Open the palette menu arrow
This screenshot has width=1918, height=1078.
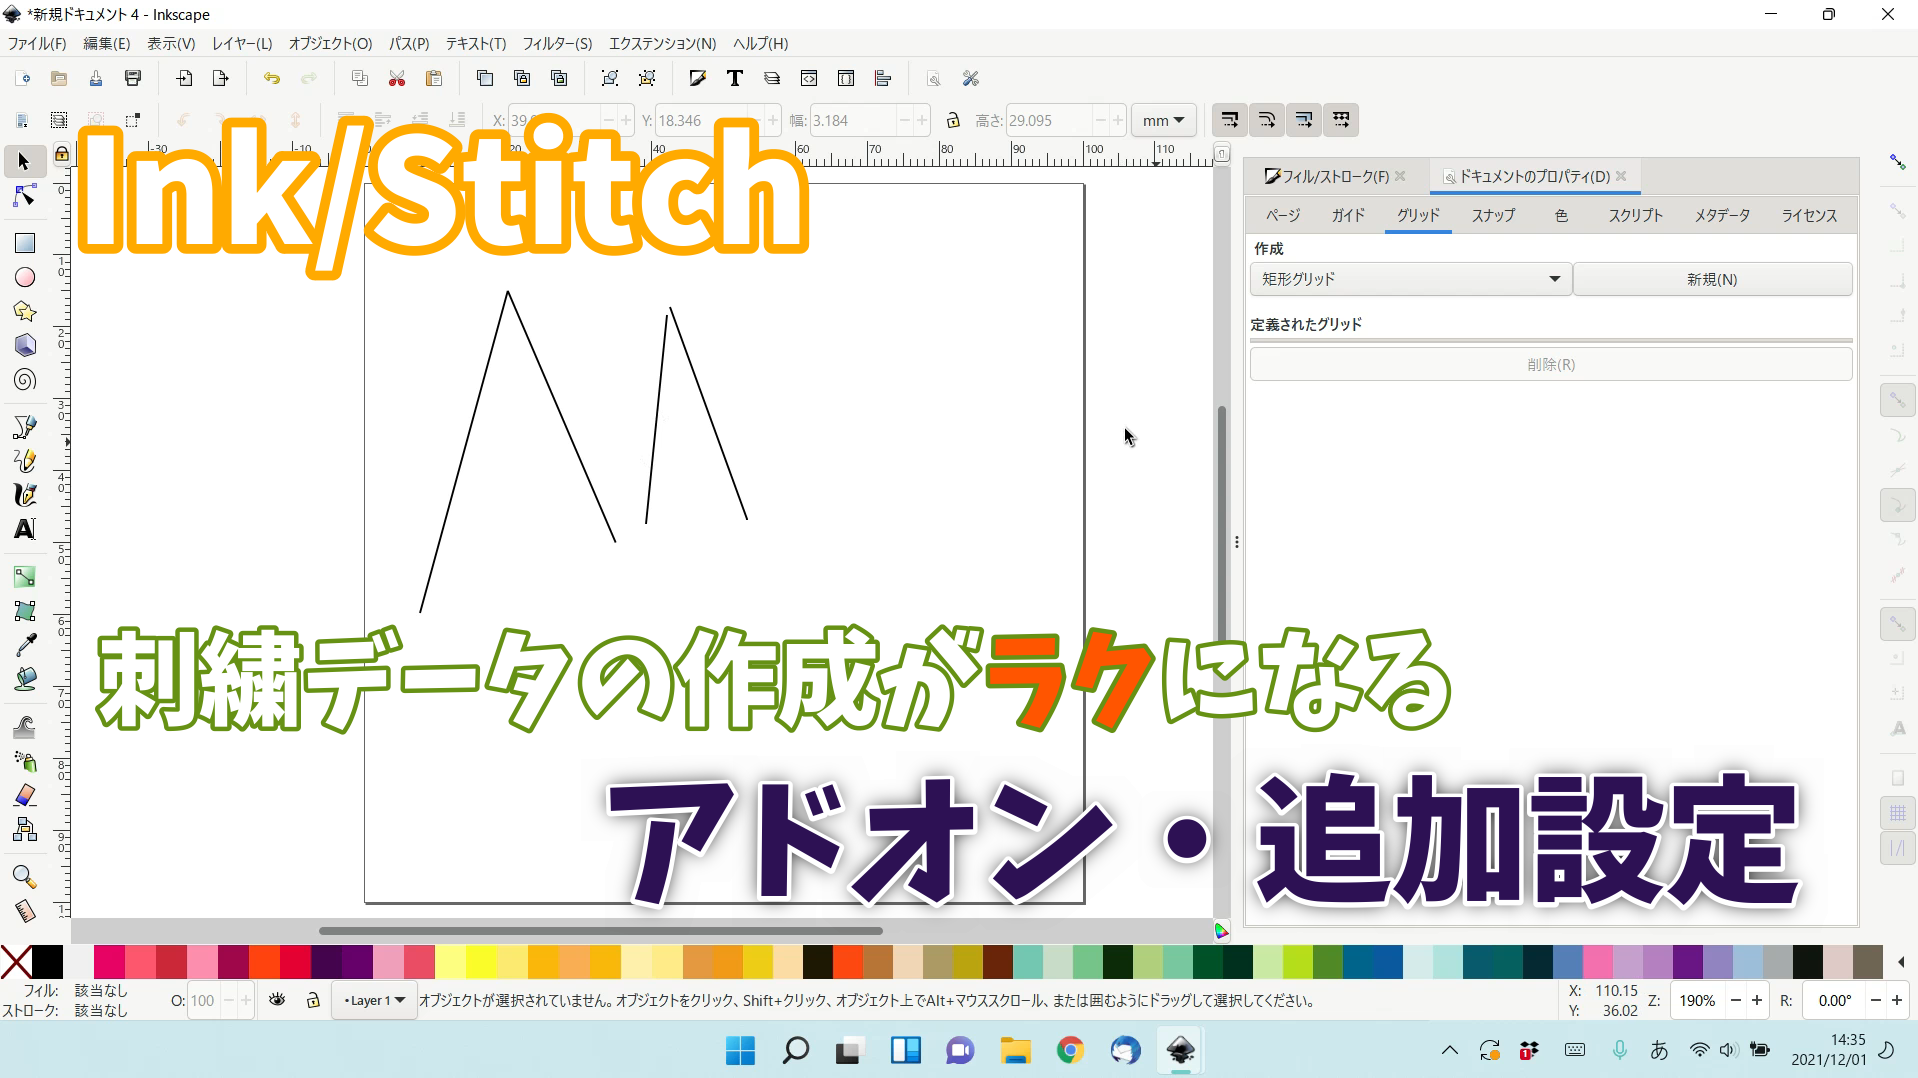1900,962
